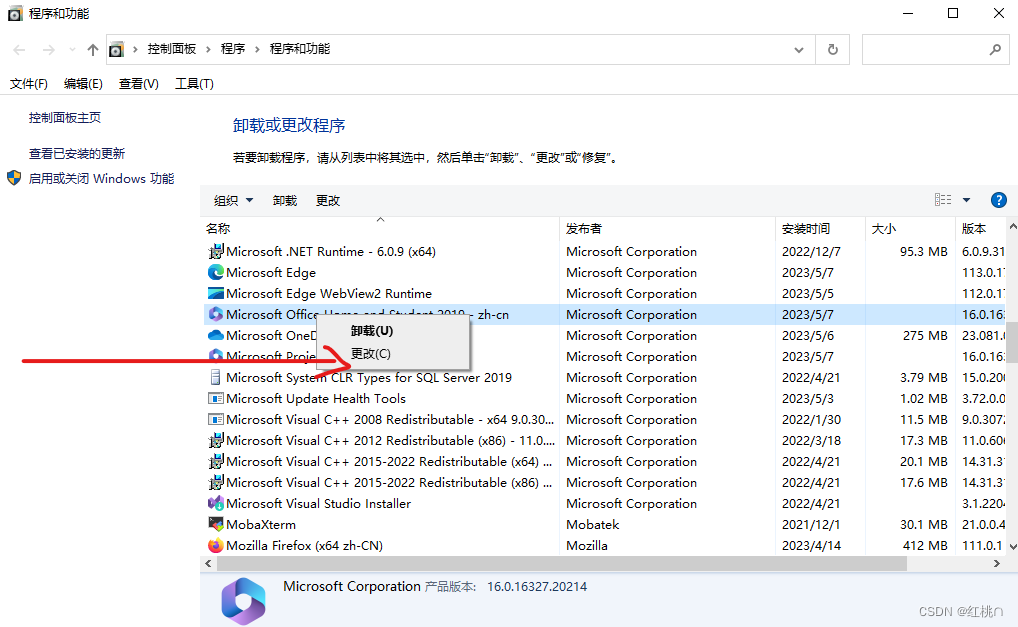Choose 更改(C) in context menu
Viewport: 1018px width, 627px height.
point(371,354)
